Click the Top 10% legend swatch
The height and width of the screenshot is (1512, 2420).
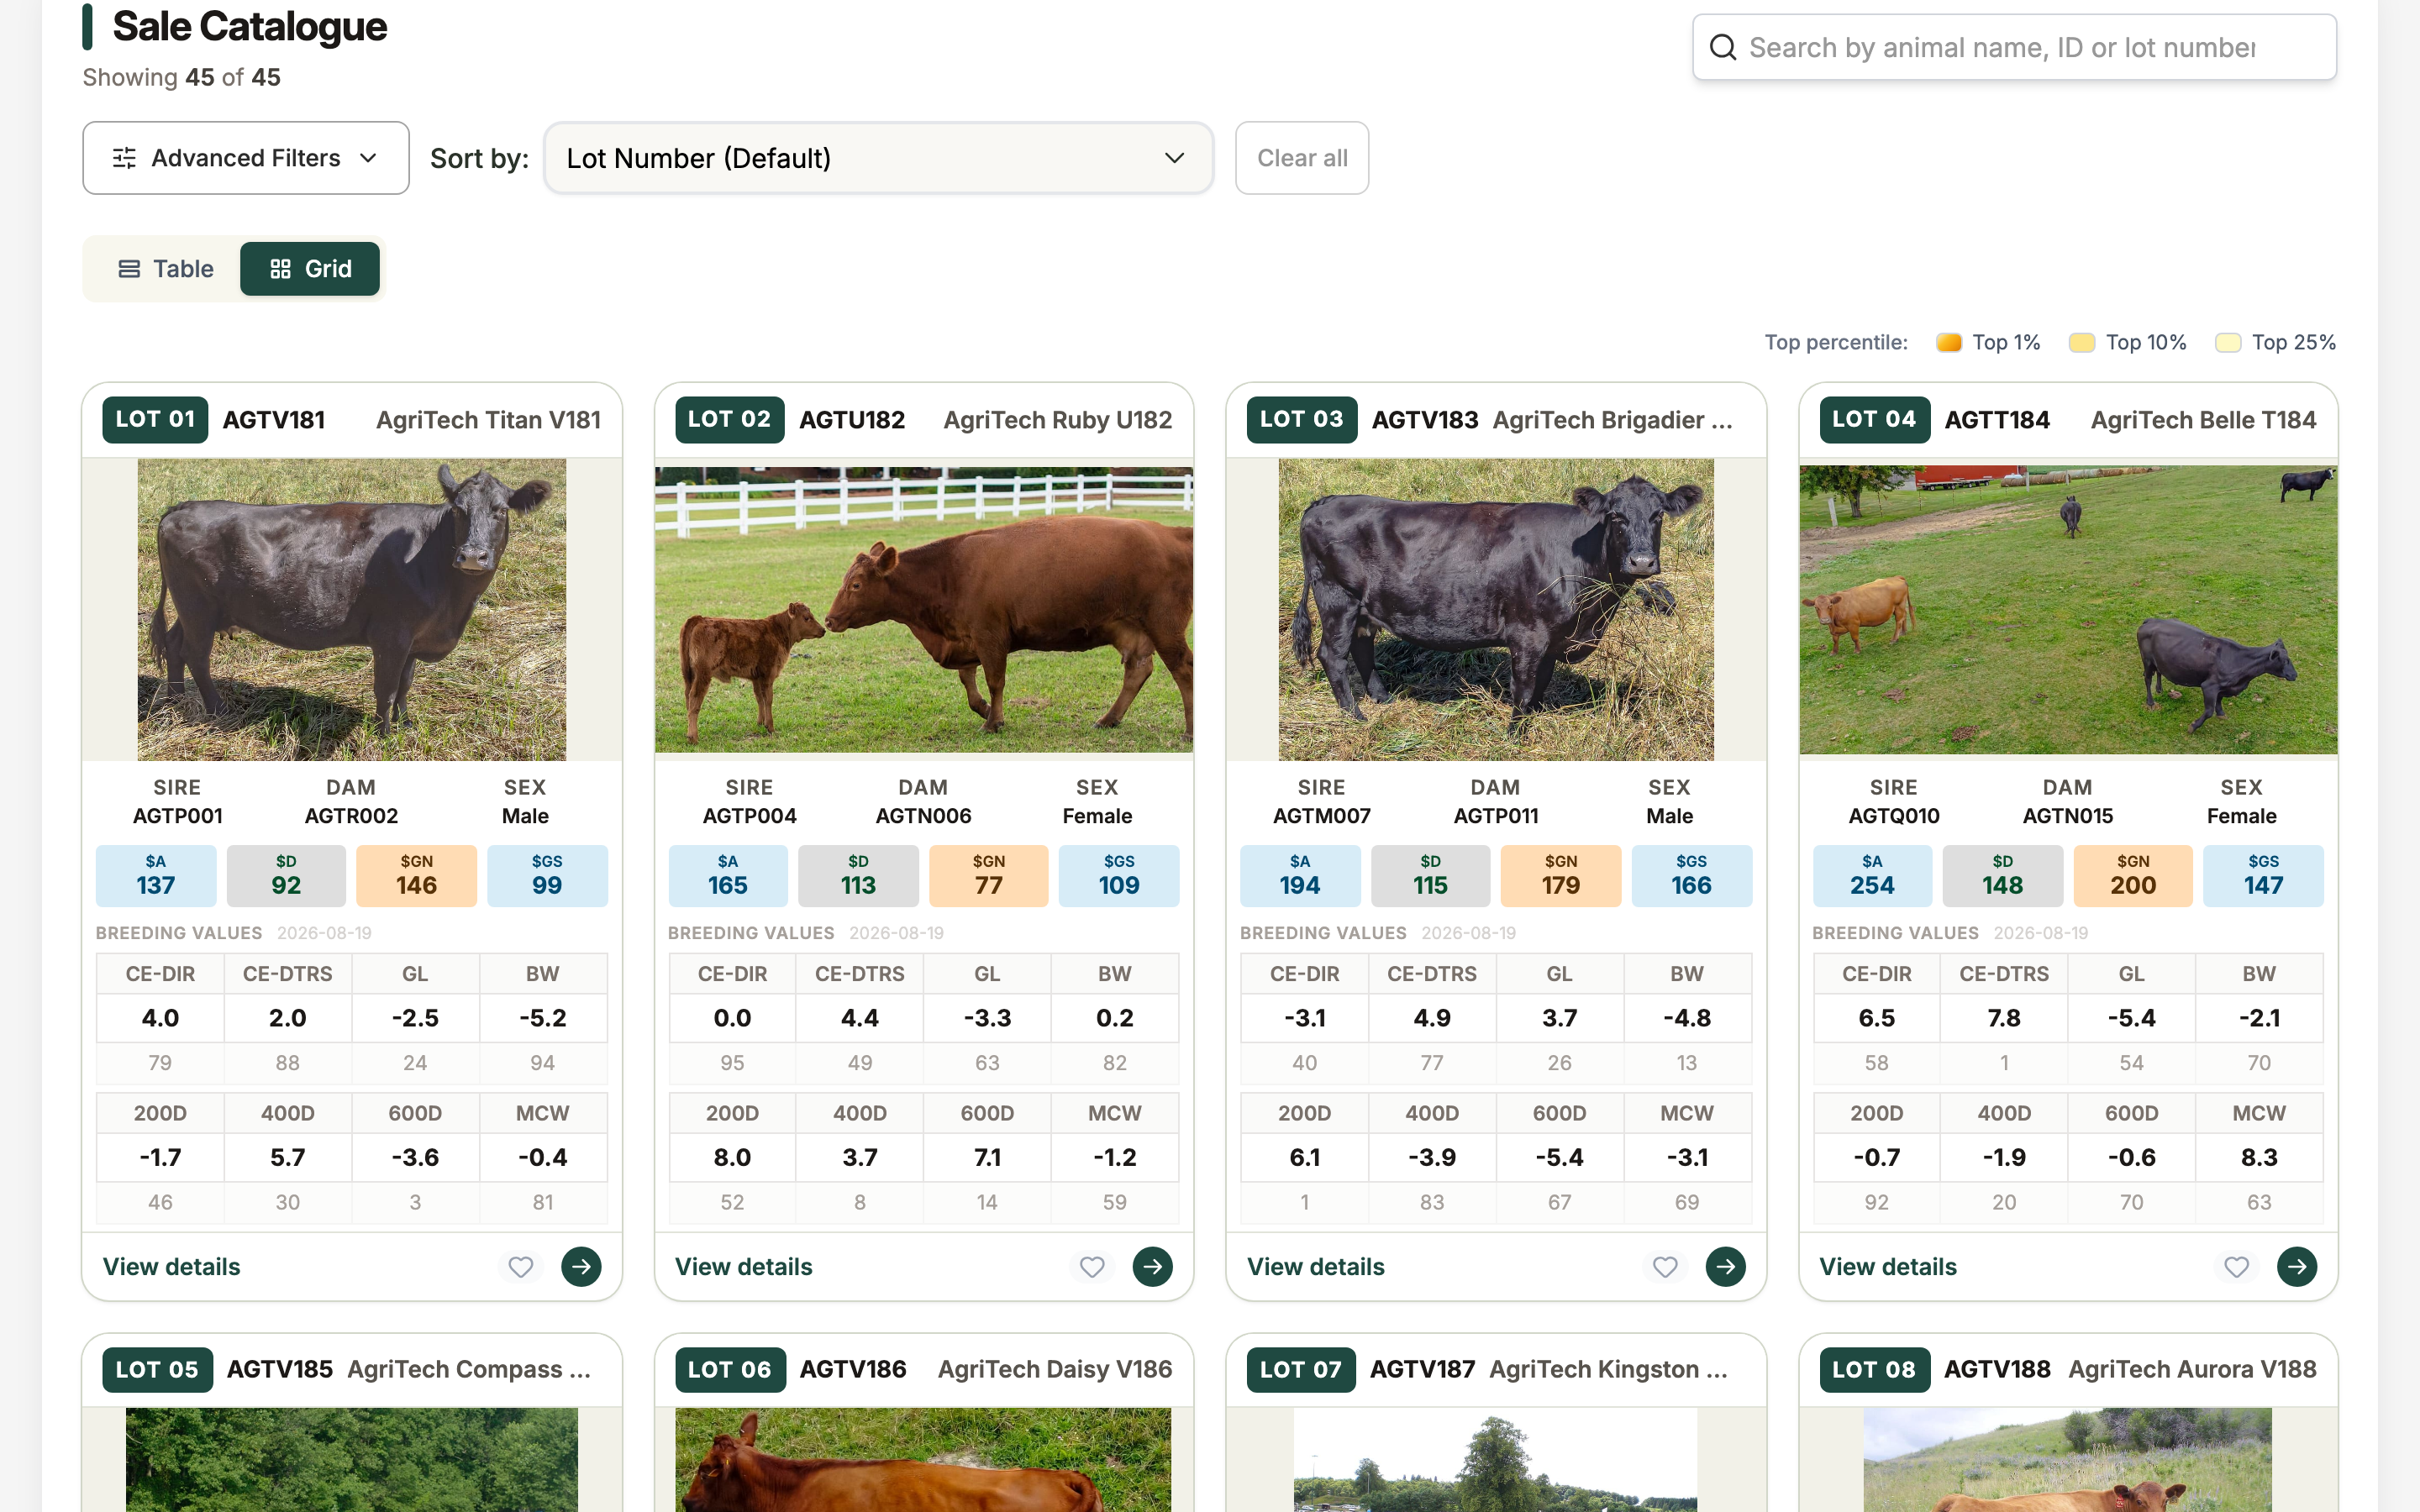[2082, 343]
